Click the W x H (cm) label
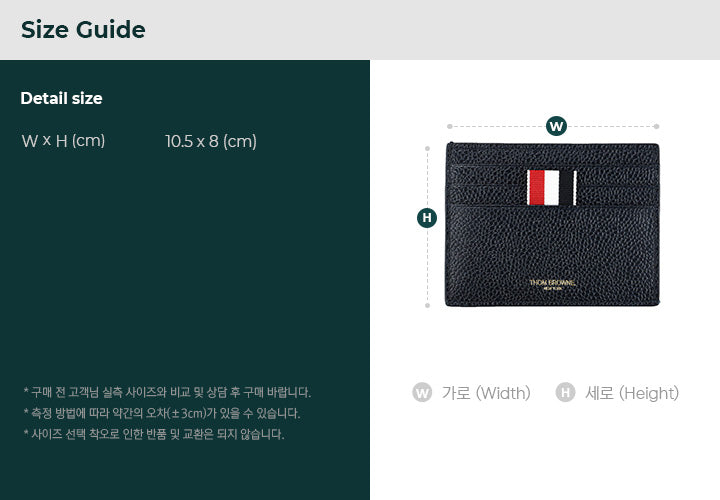Viewport: 720px width, 500px height. click(x=63, y=140)
